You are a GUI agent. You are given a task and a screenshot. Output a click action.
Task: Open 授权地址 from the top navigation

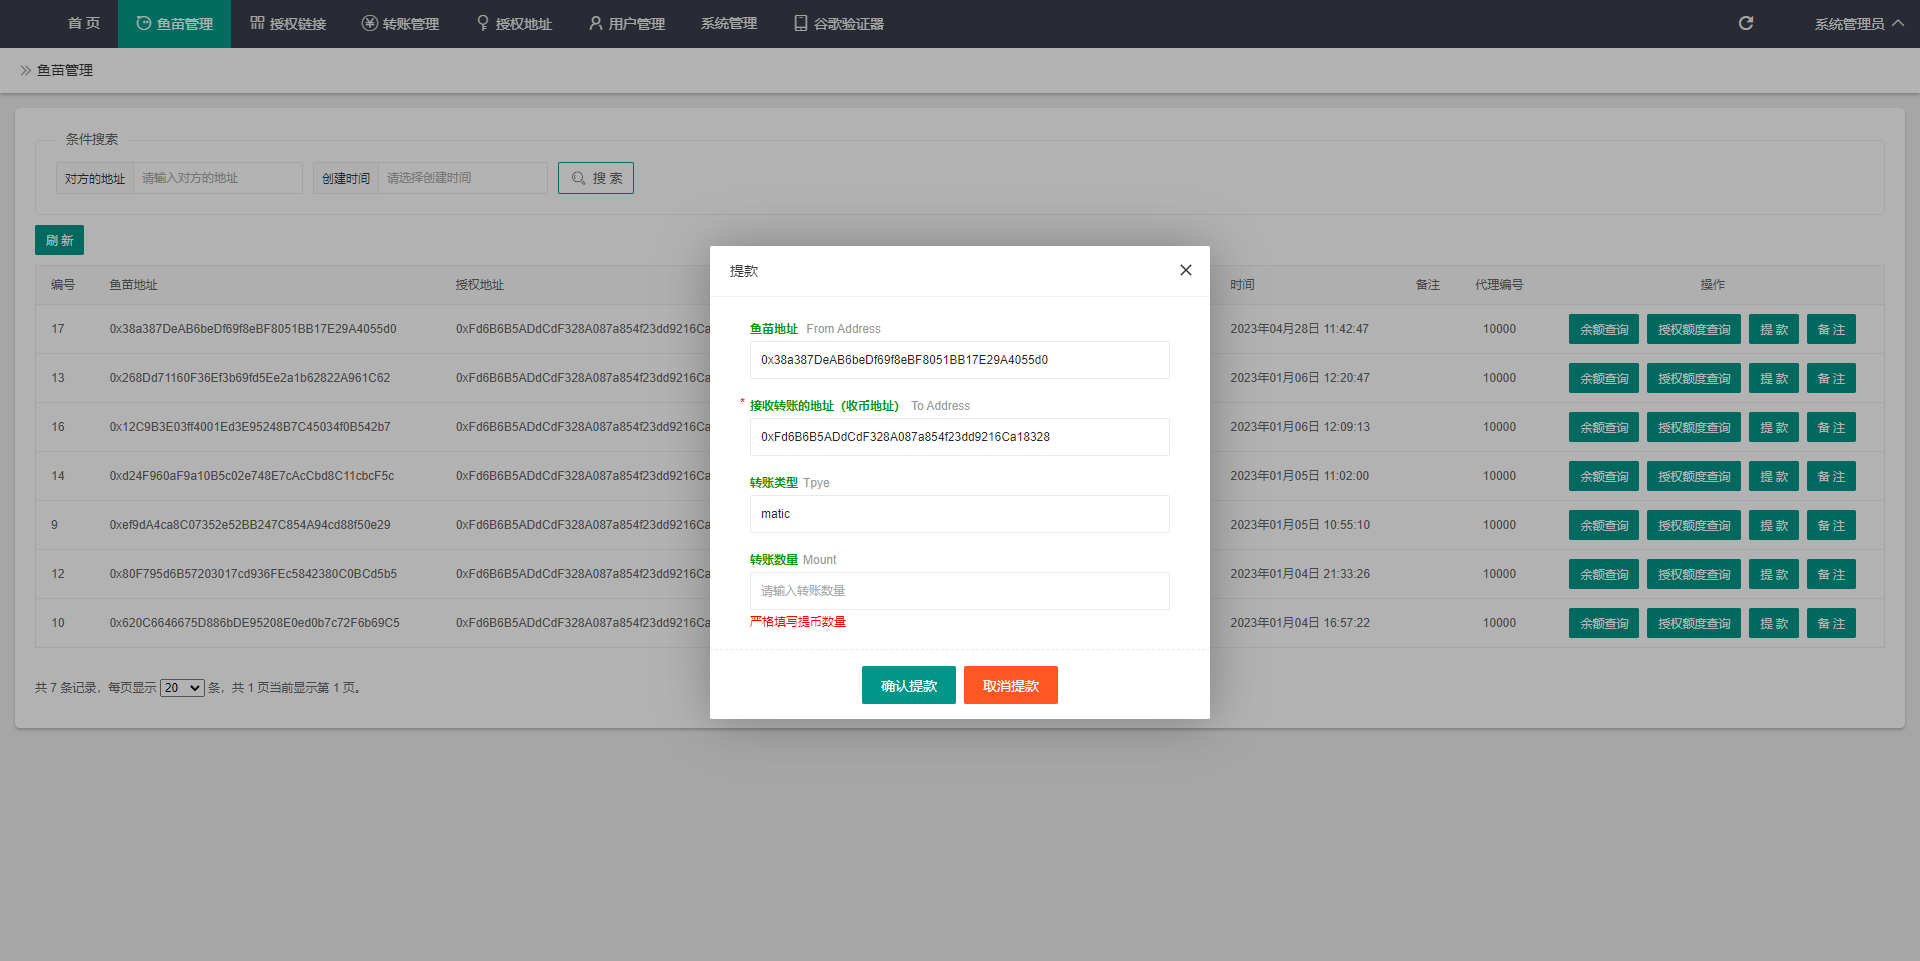514,24
